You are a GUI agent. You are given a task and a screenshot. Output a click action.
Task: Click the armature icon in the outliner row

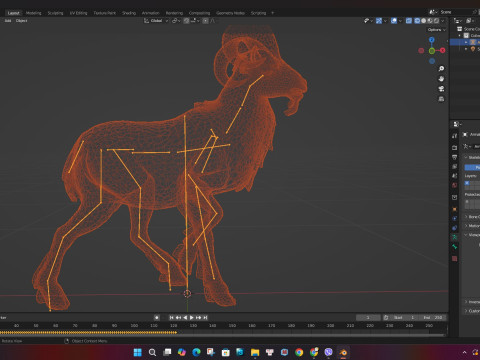point(473,42)
